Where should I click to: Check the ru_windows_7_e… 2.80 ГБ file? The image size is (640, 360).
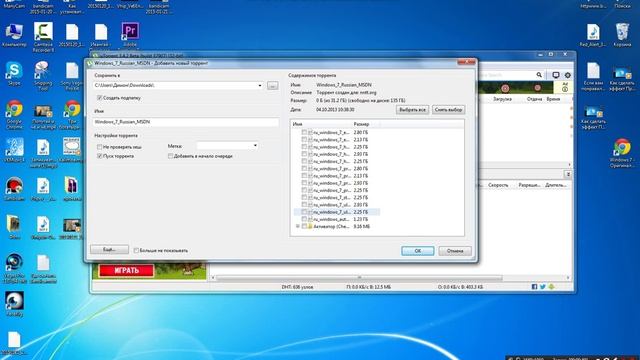point(304,132)
